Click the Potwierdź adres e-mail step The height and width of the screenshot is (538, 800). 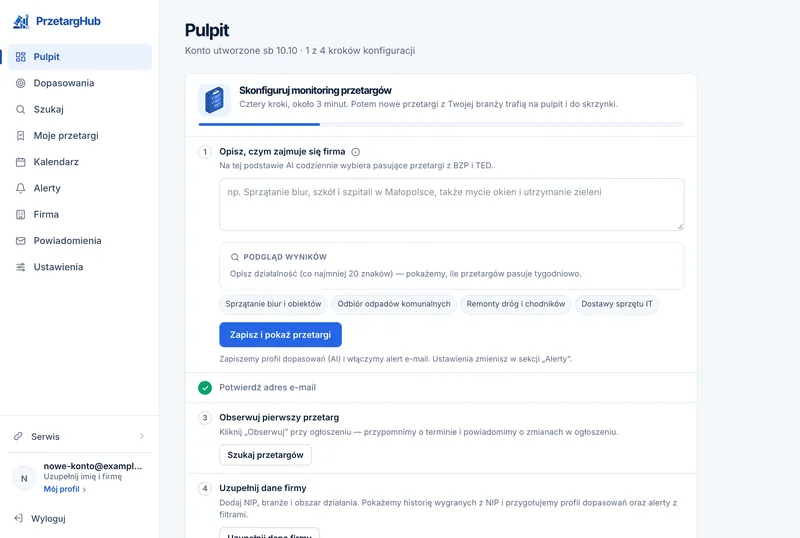(267, 388)
